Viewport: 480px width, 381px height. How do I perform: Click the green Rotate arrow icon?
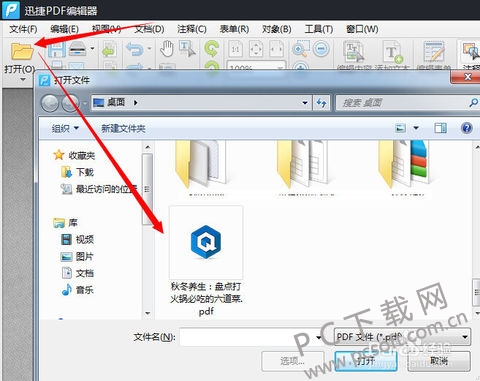click(x=211, y=49)
